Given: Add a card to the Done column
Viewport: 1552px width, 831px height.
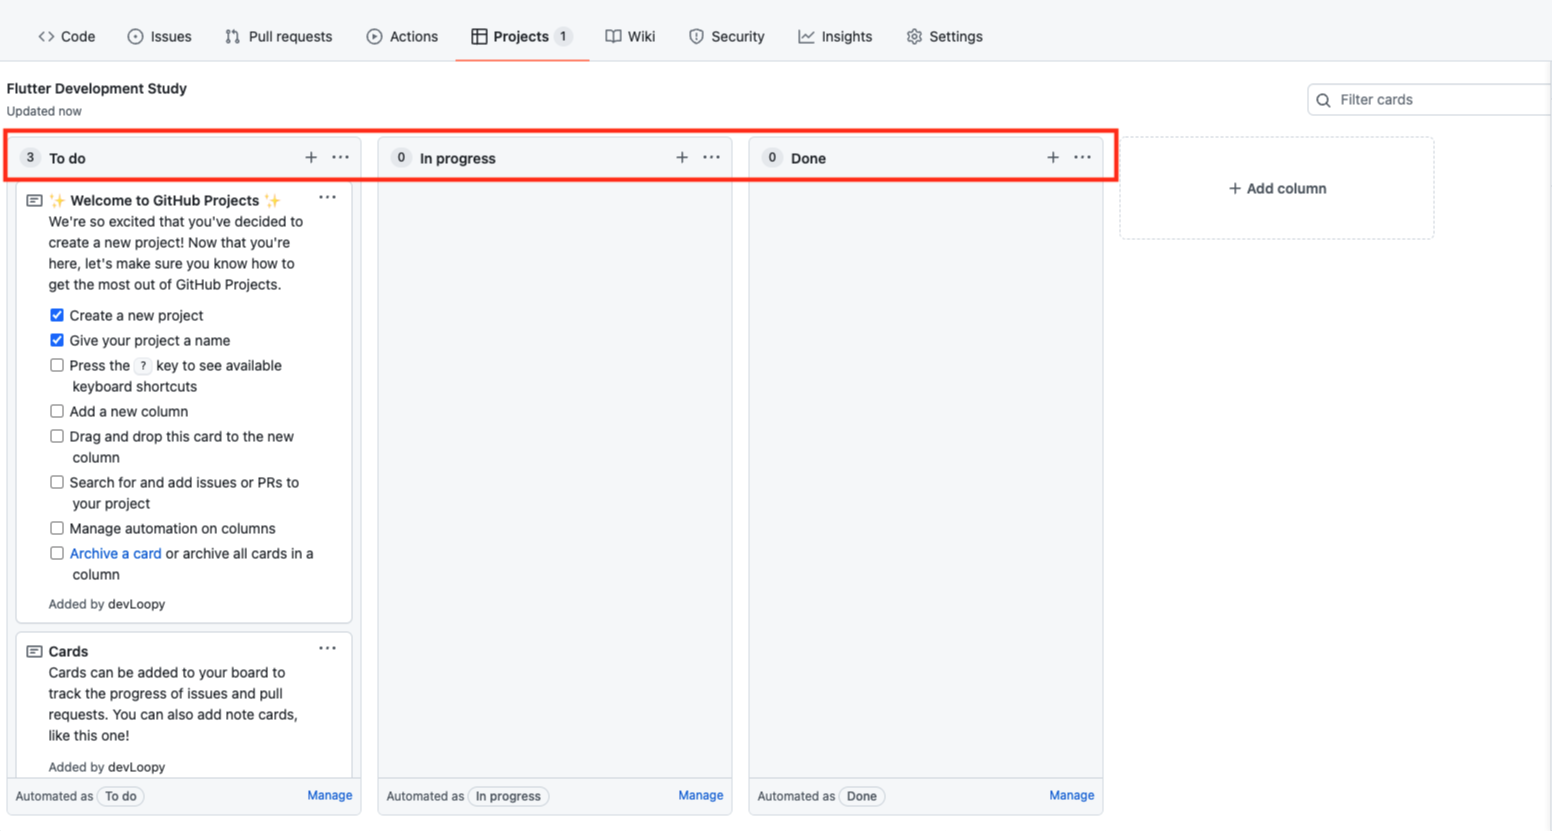Looking at the screenshot, I should pyautogui.click(x=1053, y=157).
